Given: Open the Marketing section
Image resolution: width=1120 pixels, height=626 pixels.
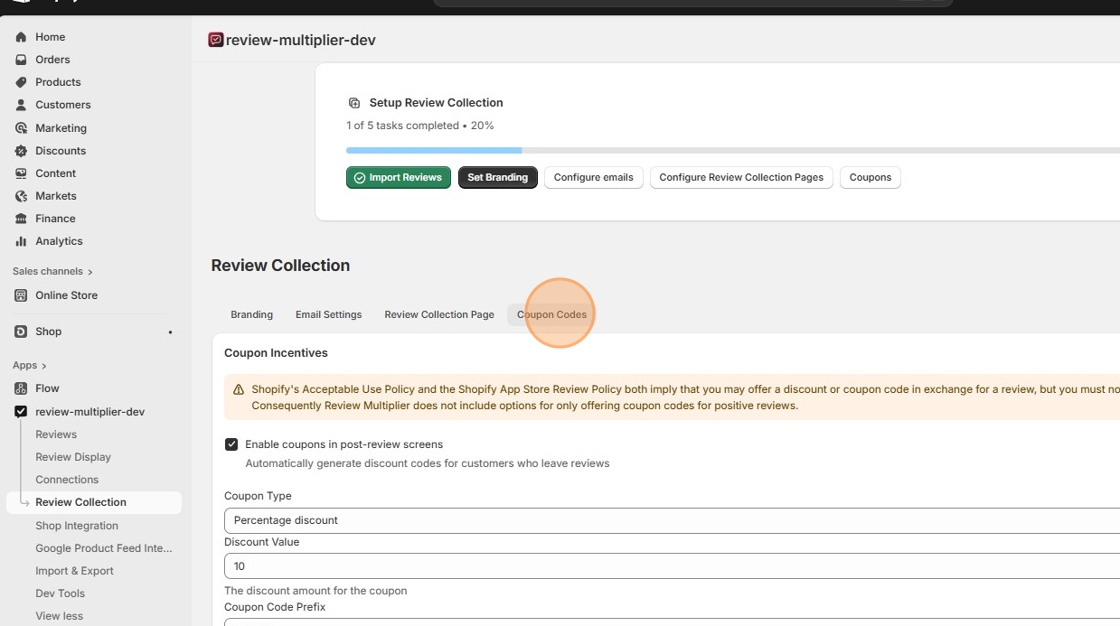Looking at the screenshot, I should [x=21, y=127].
